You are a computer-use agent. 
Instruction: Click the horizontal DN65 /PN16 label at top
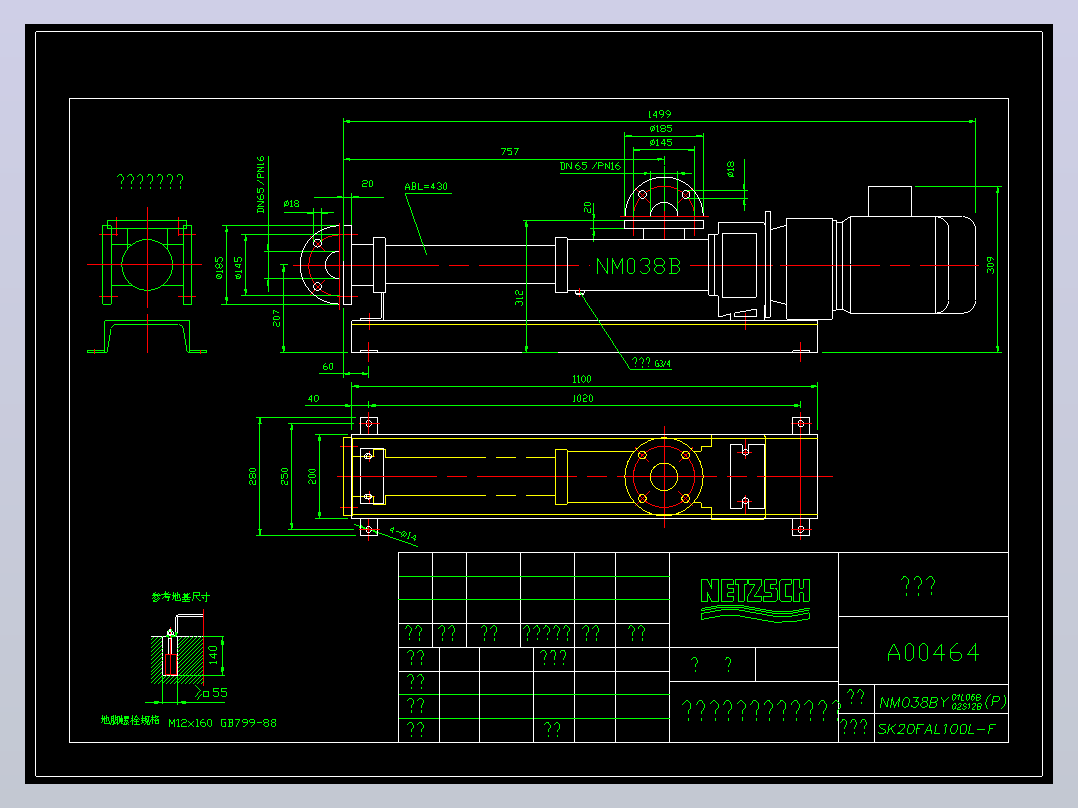point(590,166)
